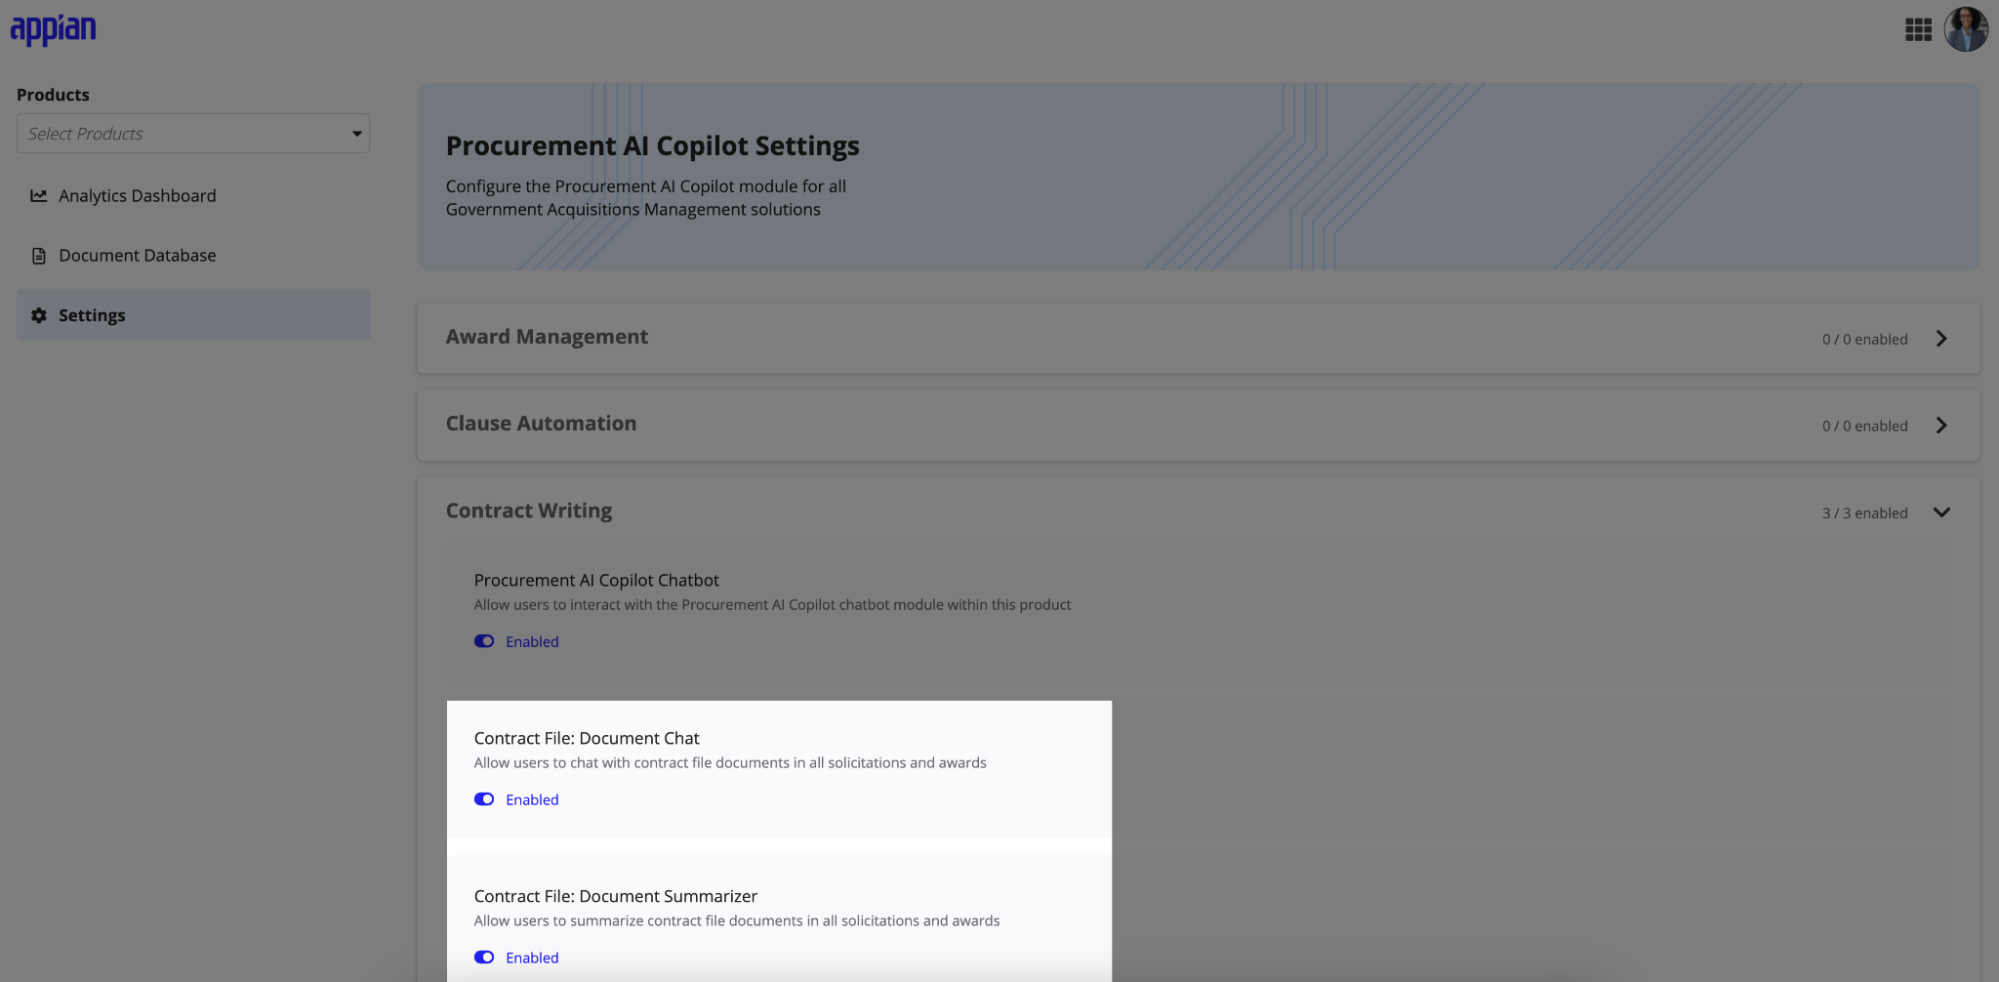Image resolution: width=1999 pixels, height=982 pixels.
Task: Click the Clause Automation heading
Action: pyautogui.click(x=541, y=423)
